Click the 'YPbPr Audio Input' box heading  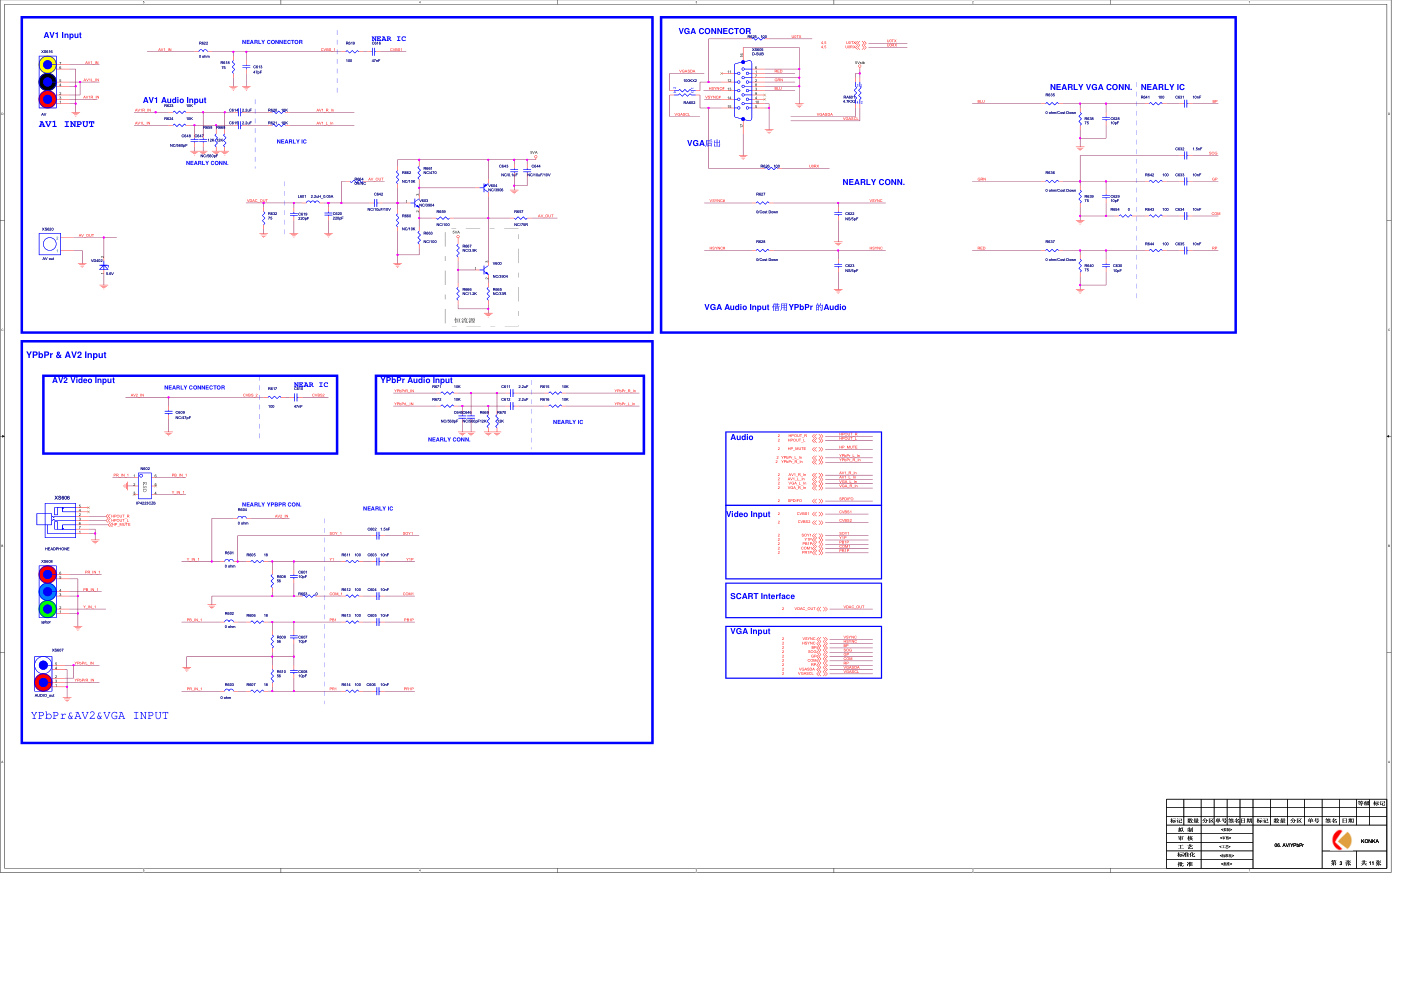click(x=416, y=380)
